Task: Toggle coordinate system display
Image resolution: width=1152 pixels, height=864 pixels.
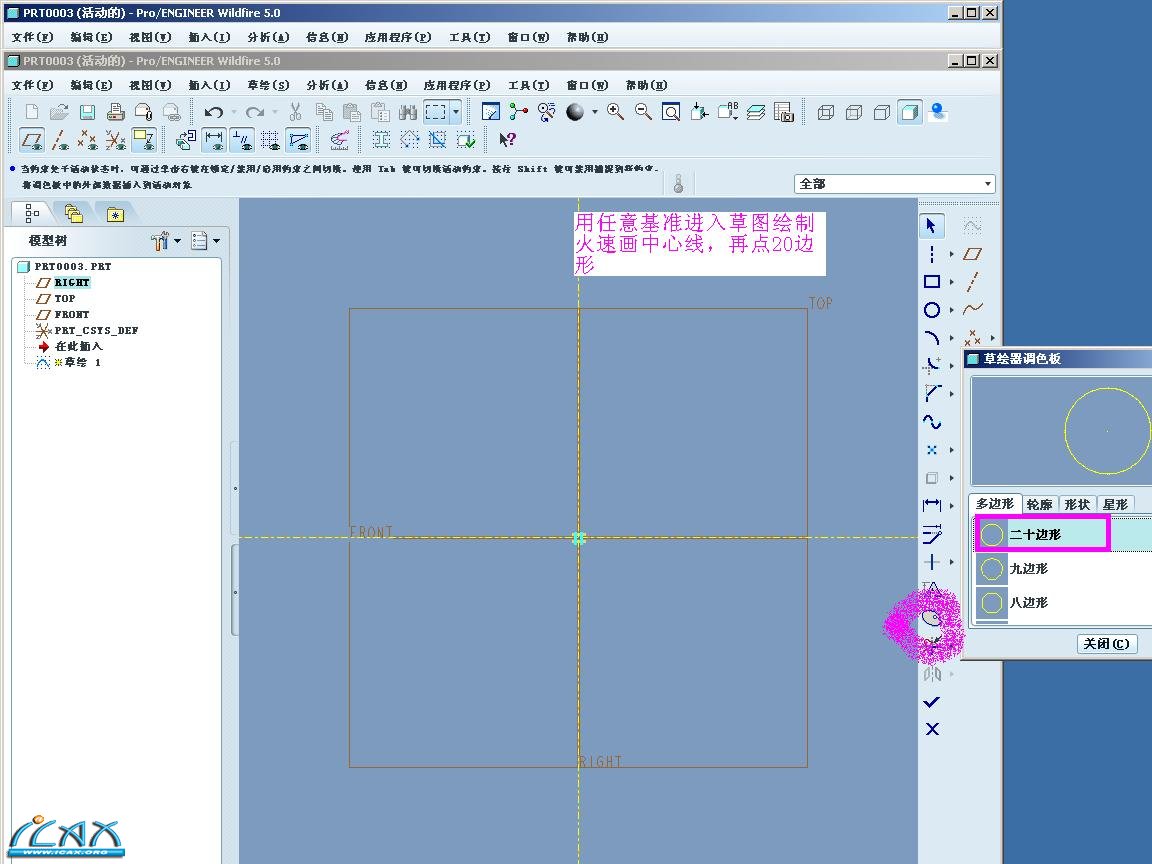Action: 115,140
